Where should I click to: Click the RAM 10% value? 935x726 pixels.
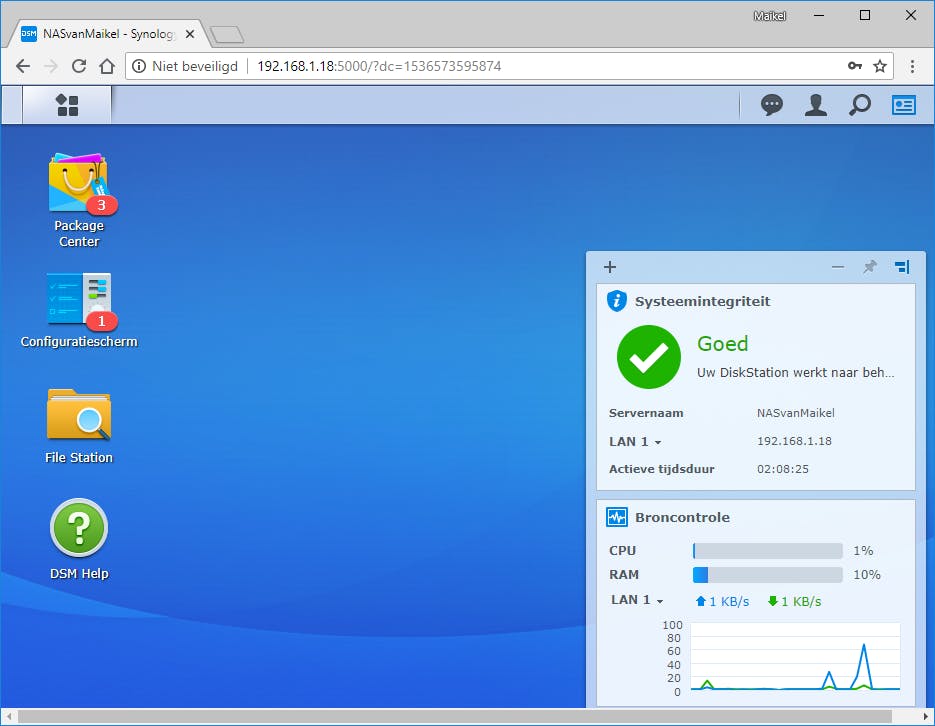point(866,575)
